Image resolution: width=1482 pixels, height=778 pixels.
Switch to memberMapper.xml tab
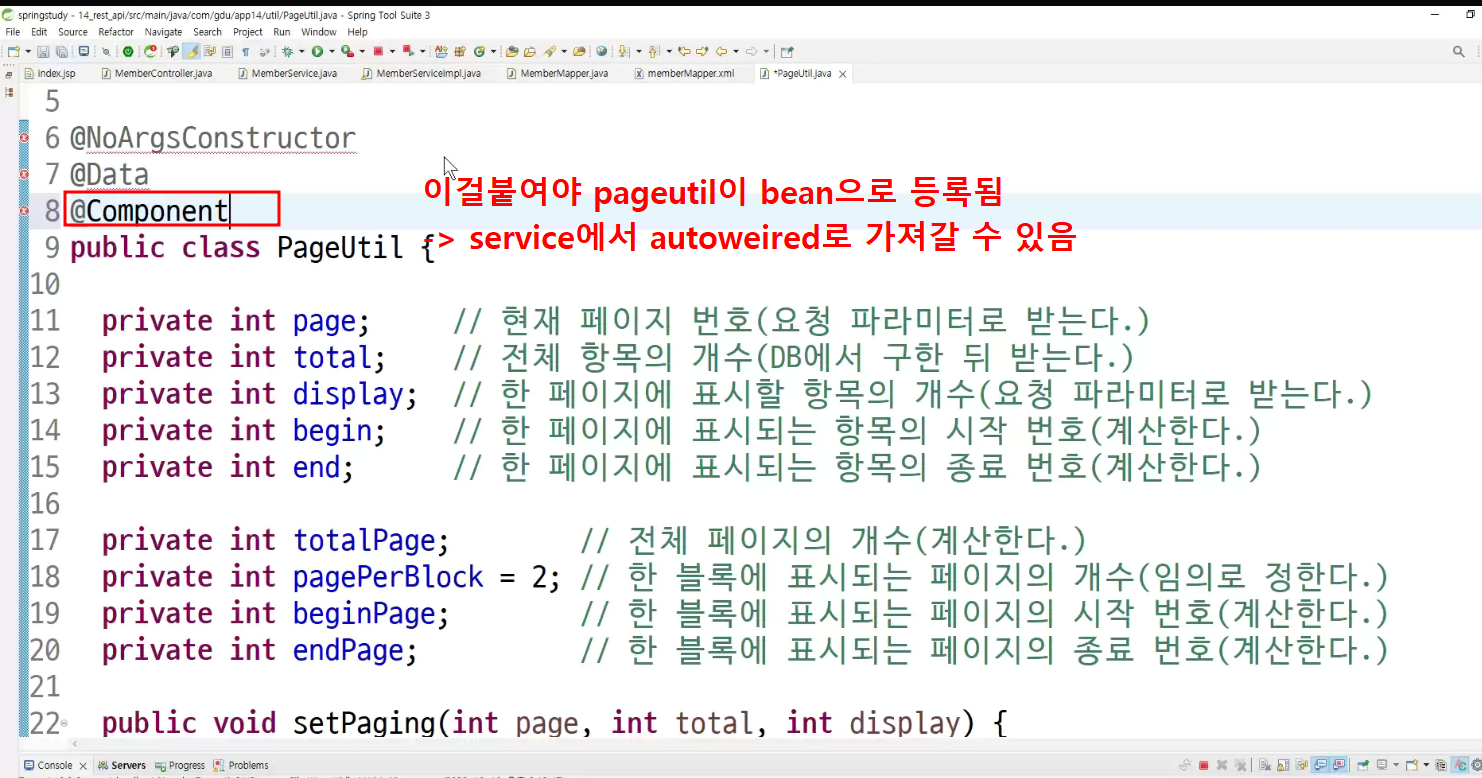(683, 73)
